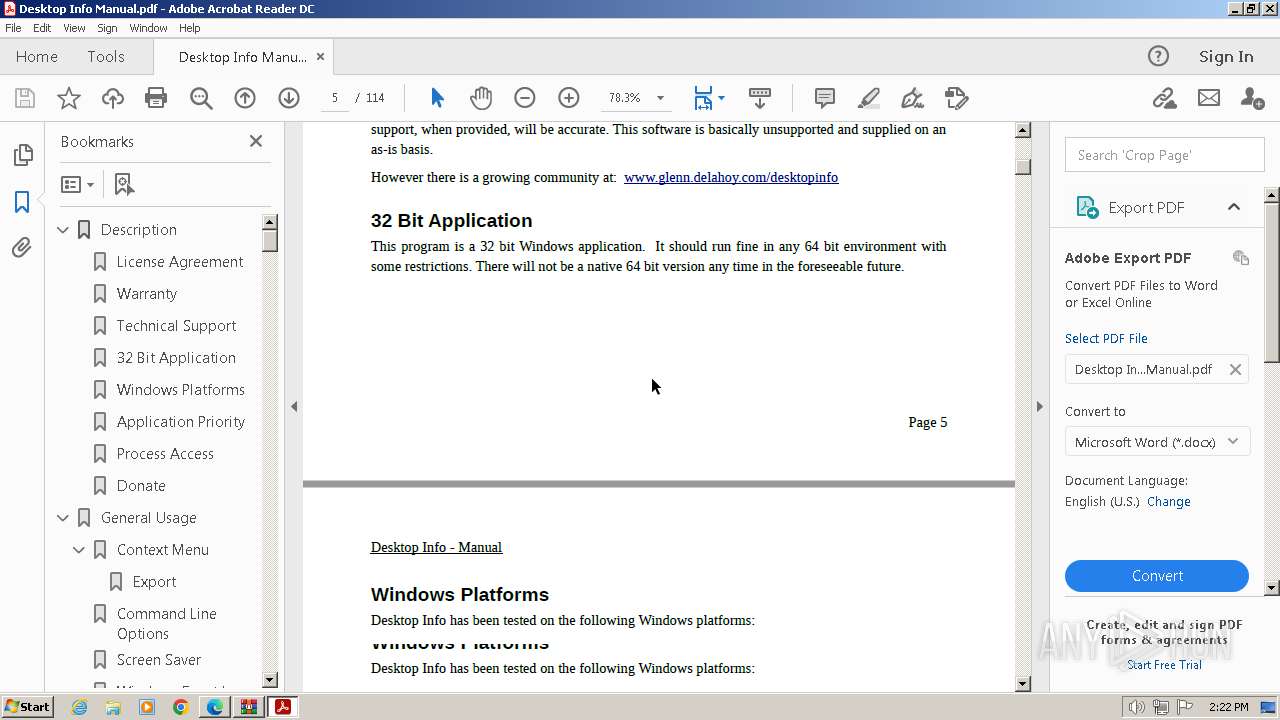This screenshot has width=1280, height=720.
Task: Open the File menu
Action: point(13,28)
